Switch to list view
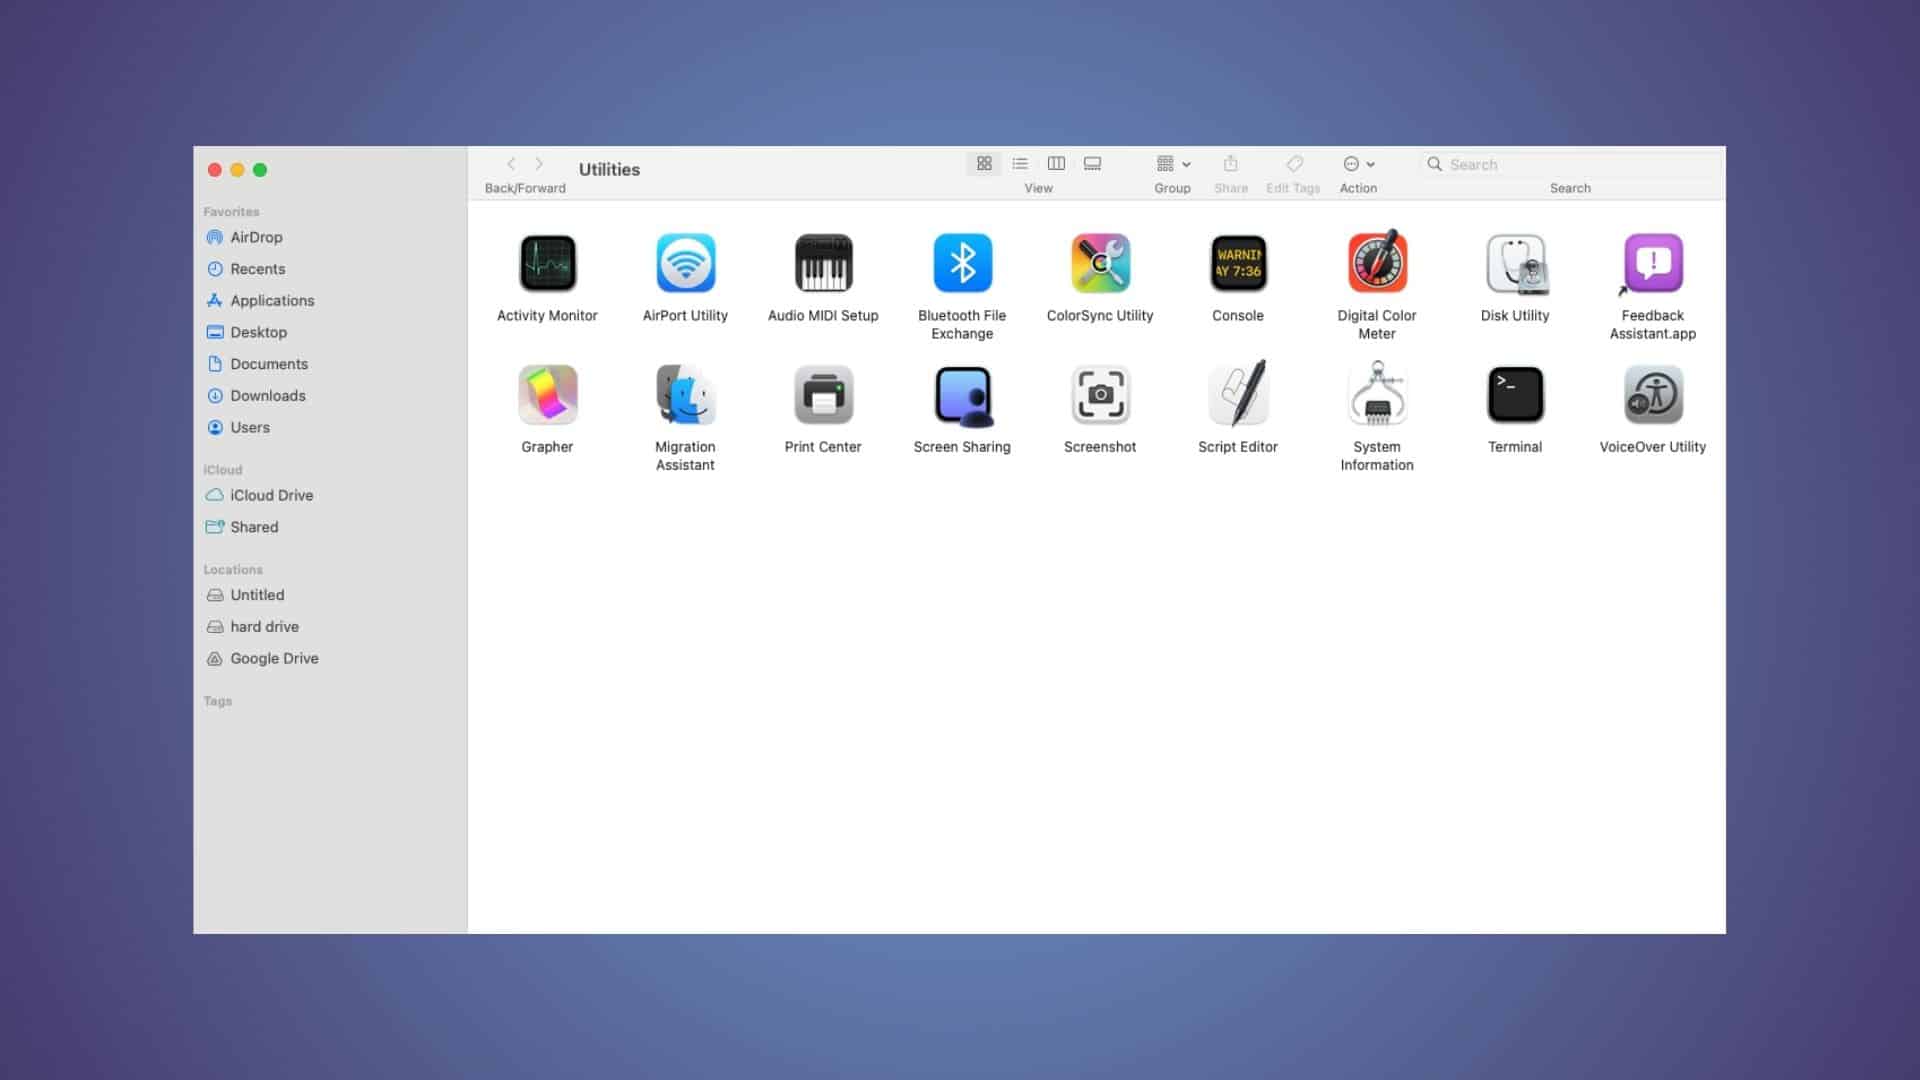 [x=1019, y=164]
